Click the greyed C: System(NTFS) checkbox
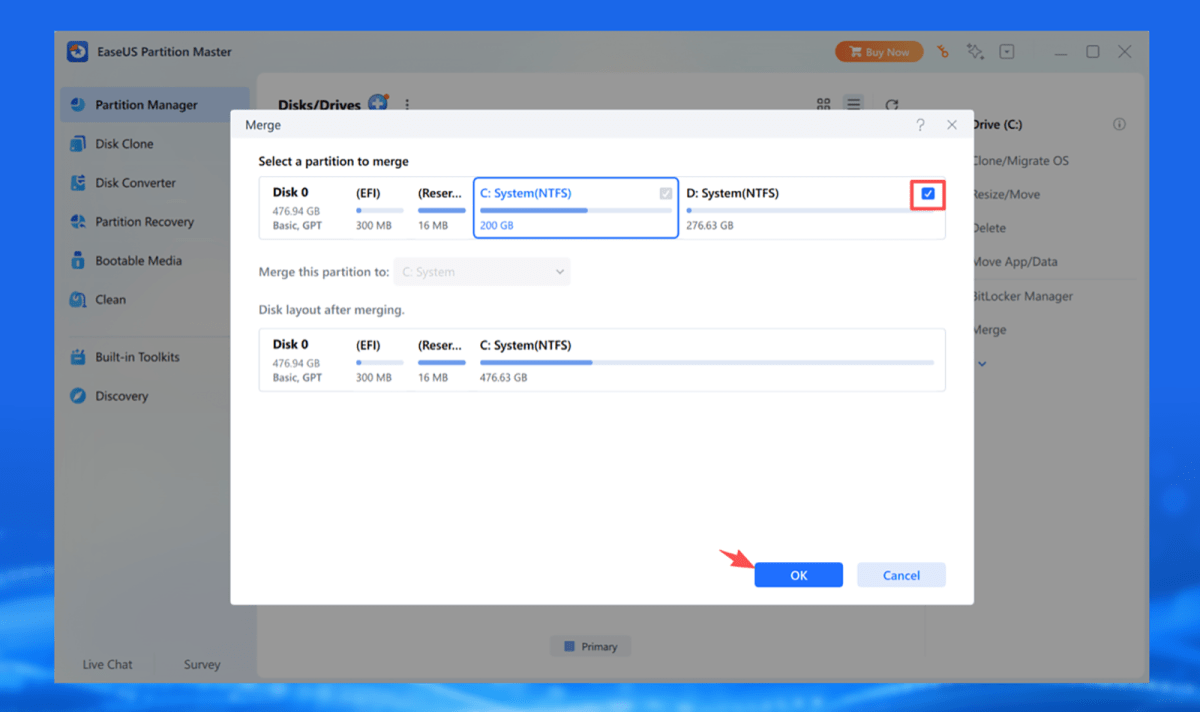The height and width of the screenshot is (712, 1200). [x=666, y=194]
